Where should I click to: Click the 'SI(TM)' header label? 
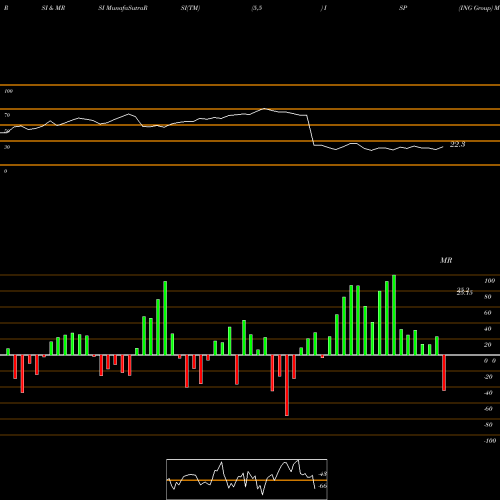pyautogui.click(x=190, y=8)
